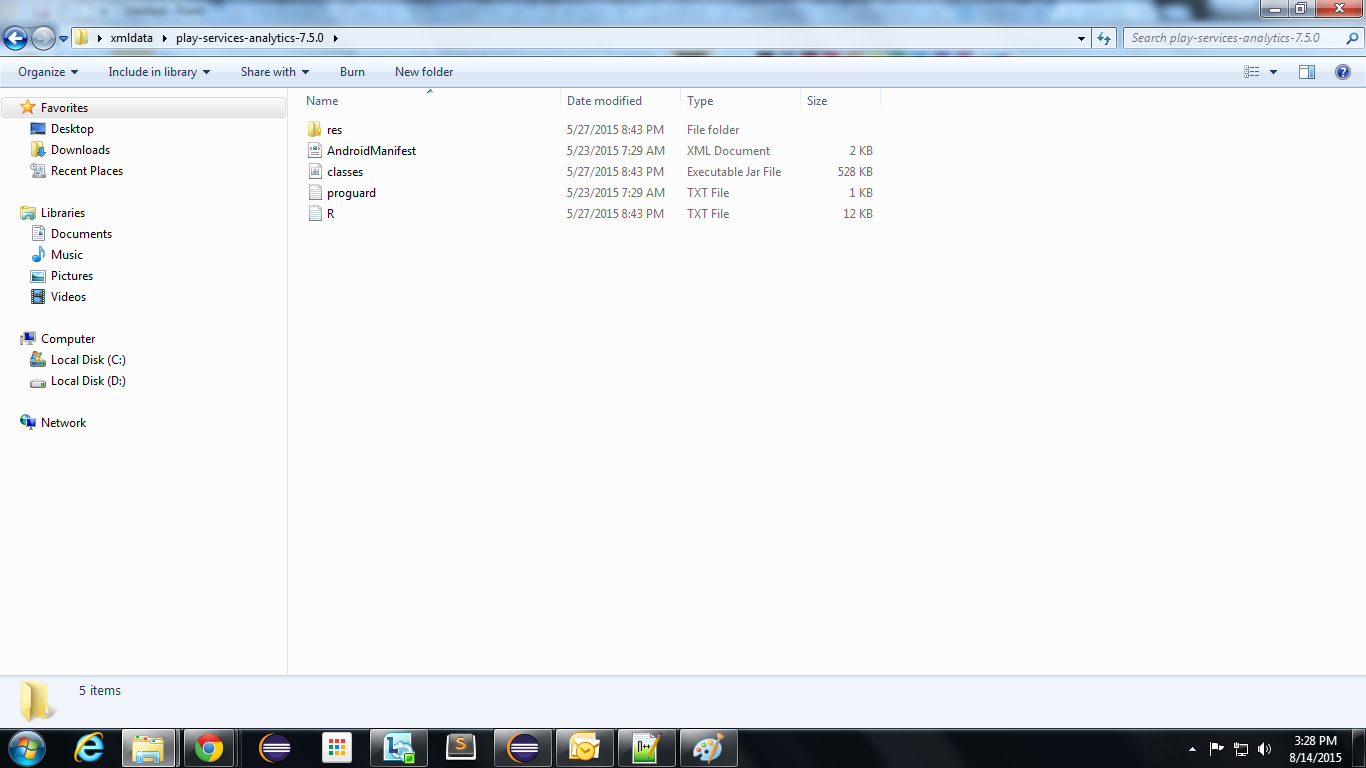Click the "12 KB" size cell
Screen dimensions: 1366x768
(x=858, y=214)
